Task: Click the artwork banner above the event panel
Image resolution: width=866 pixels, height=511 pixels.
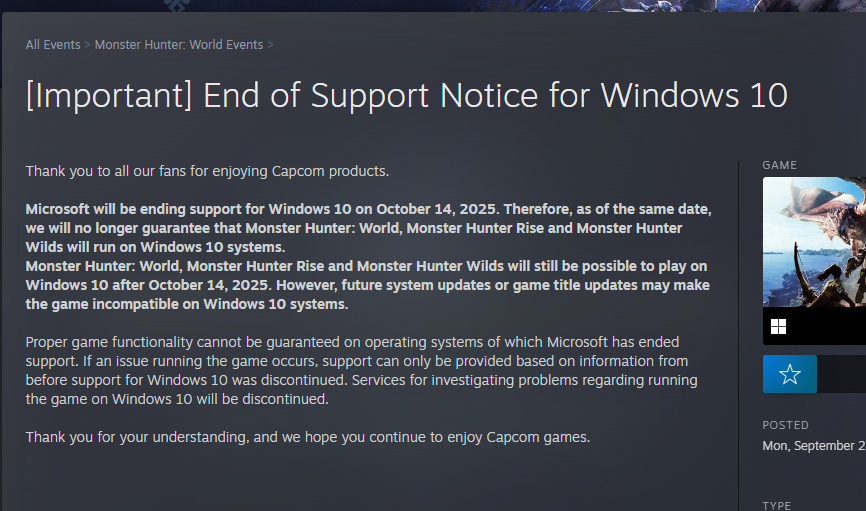Action: 433,6
